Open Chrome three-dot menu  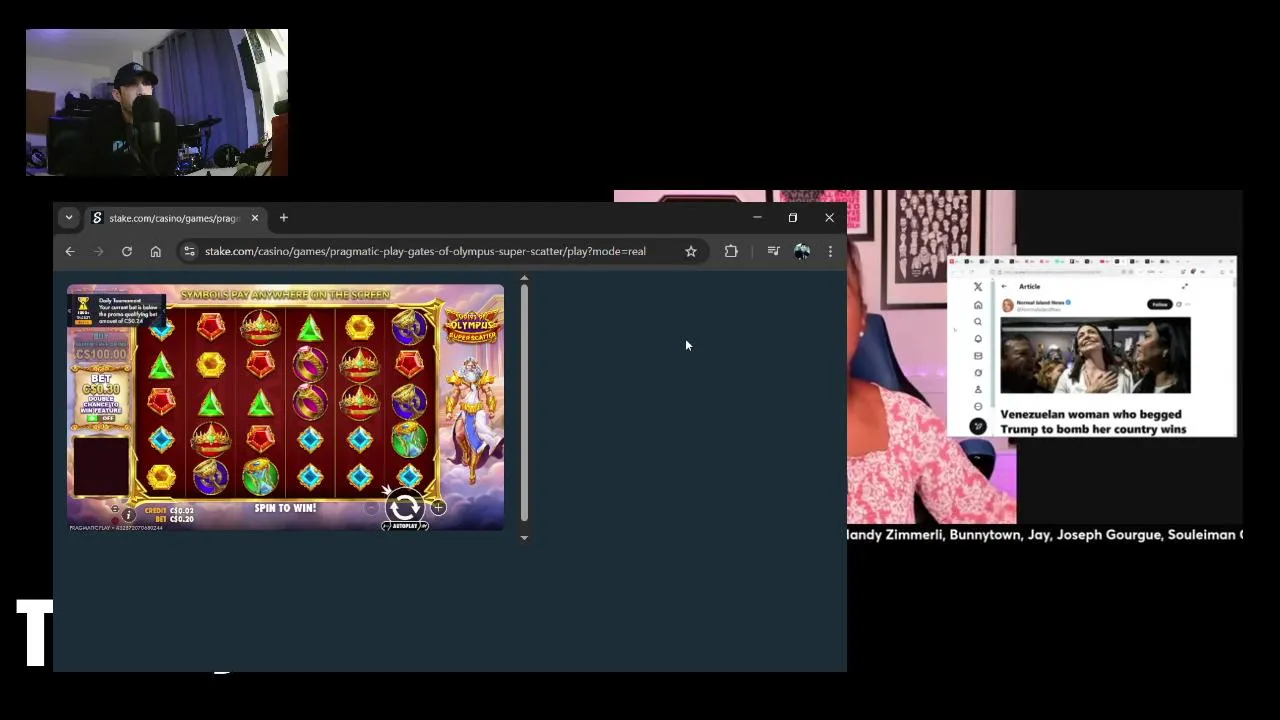tap(830, 251)
